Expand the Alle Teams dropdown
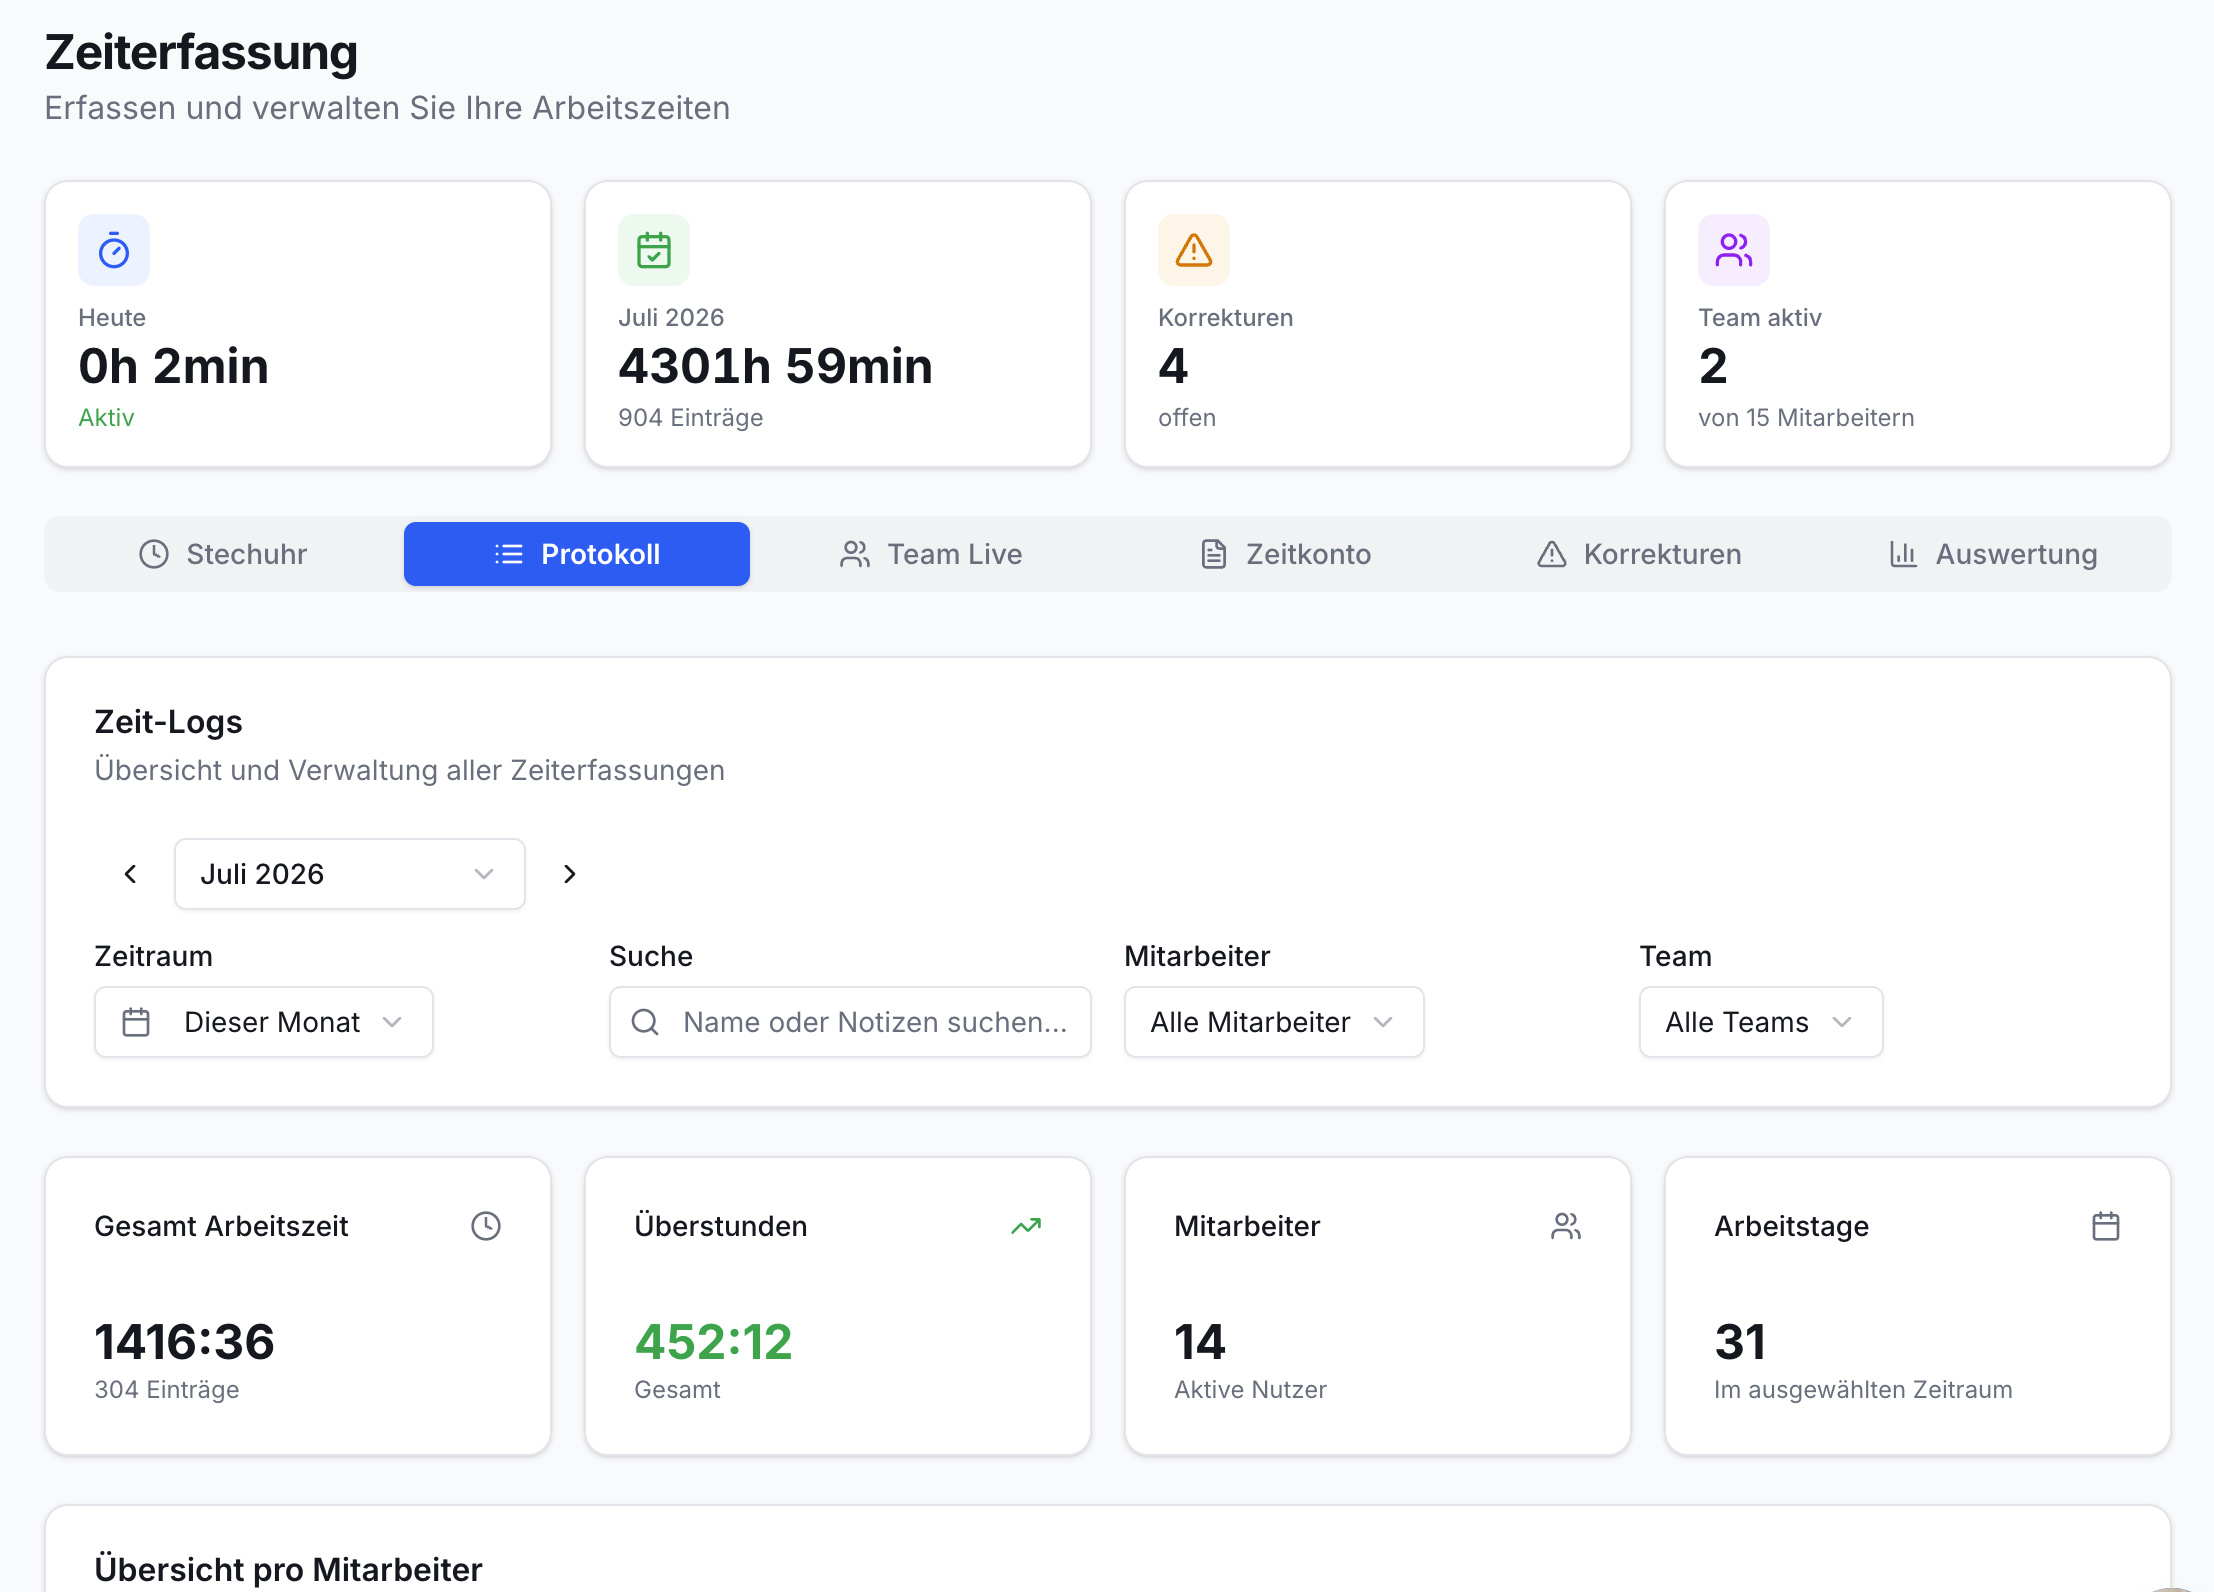This screenshot has width=2214, height=1592. pyautogui.click(x=1761, y=1022)
